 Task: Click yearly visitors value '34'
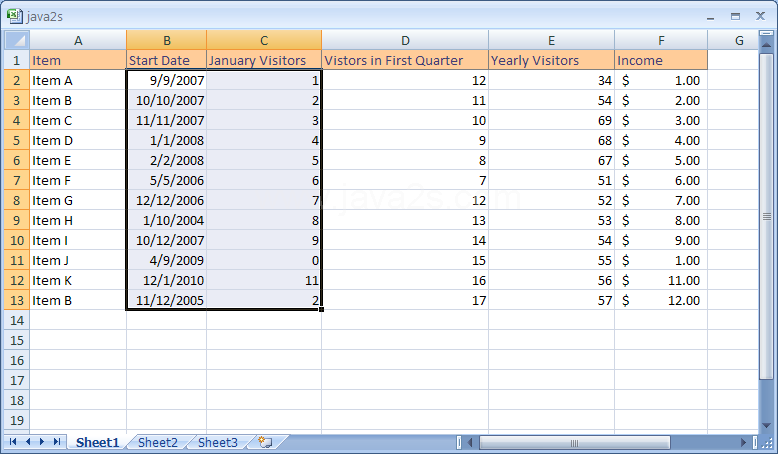pos(551,80)
